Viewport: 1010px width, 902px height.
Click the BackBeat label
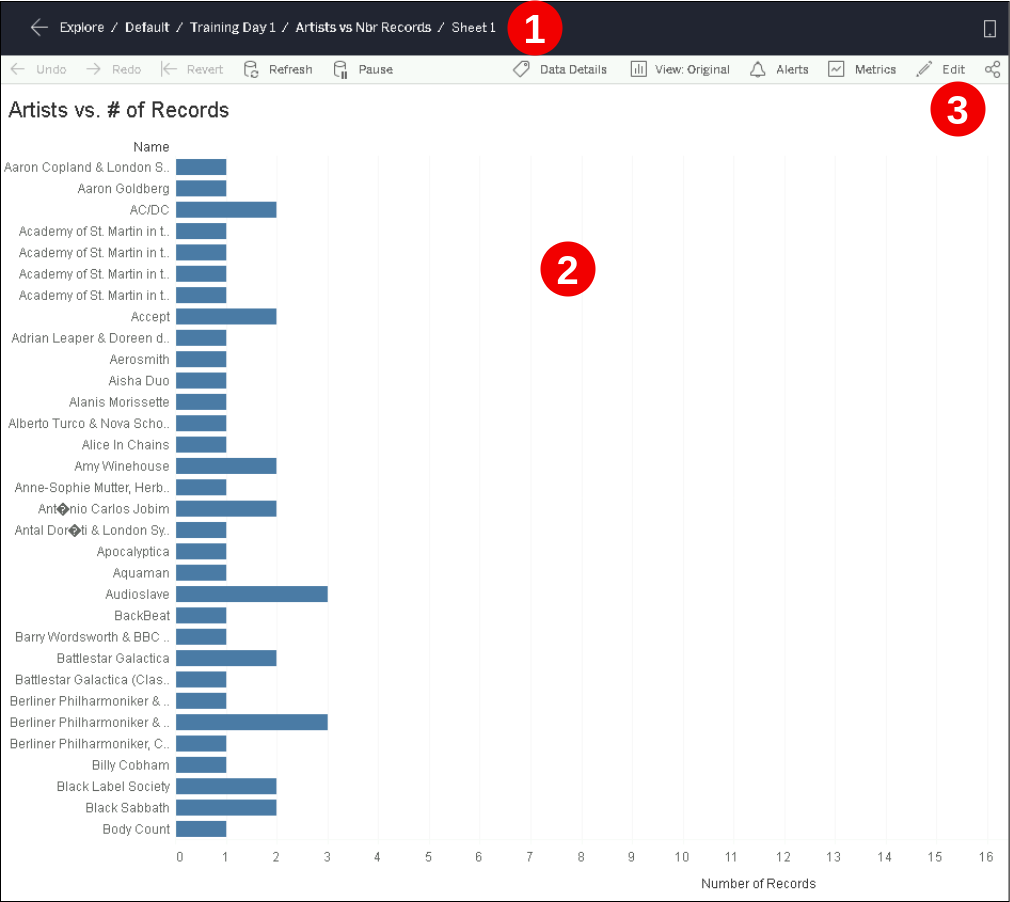(x=142, y=615)
